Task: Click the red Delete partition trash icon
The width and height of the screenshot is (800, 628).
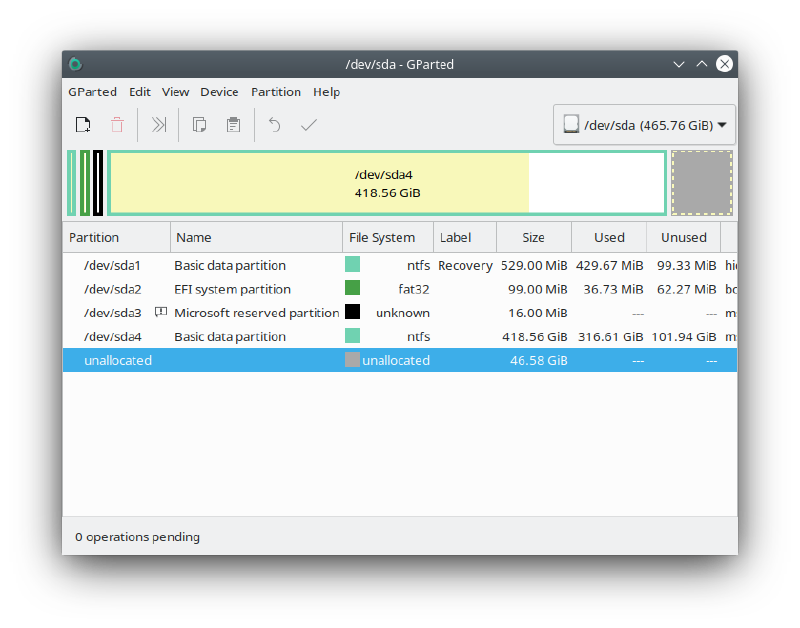Action: click(117, 124)
